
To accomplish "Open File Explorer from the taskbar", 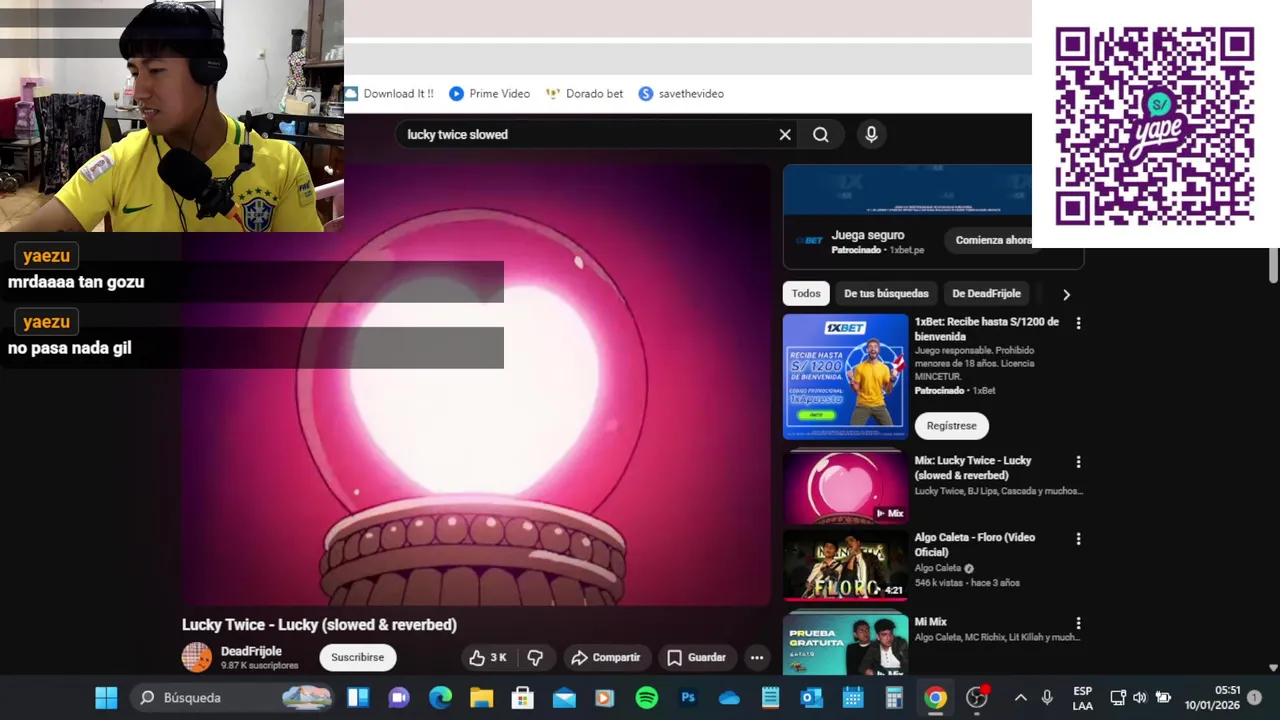I will [481, 698].
